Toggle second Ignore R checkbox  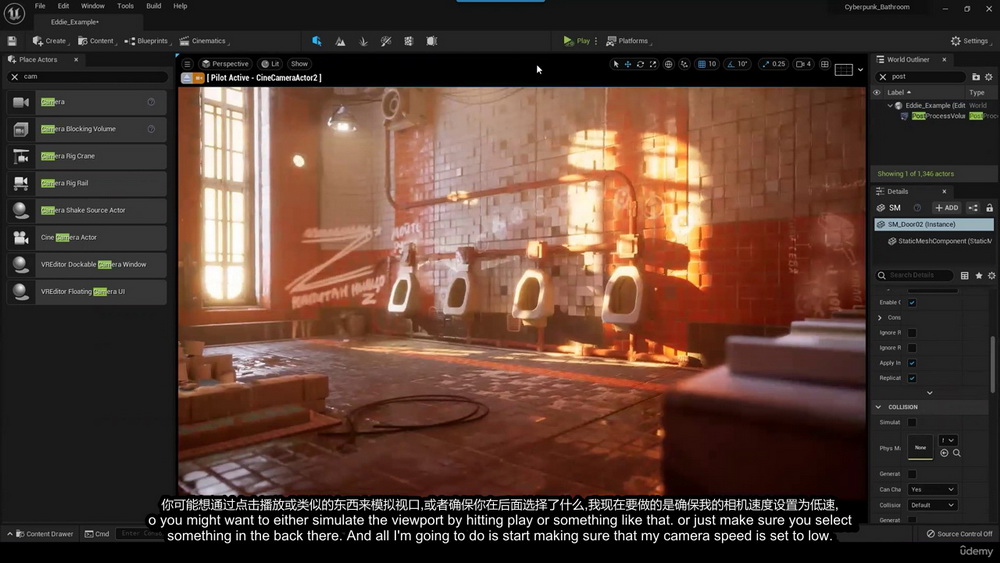912,347
